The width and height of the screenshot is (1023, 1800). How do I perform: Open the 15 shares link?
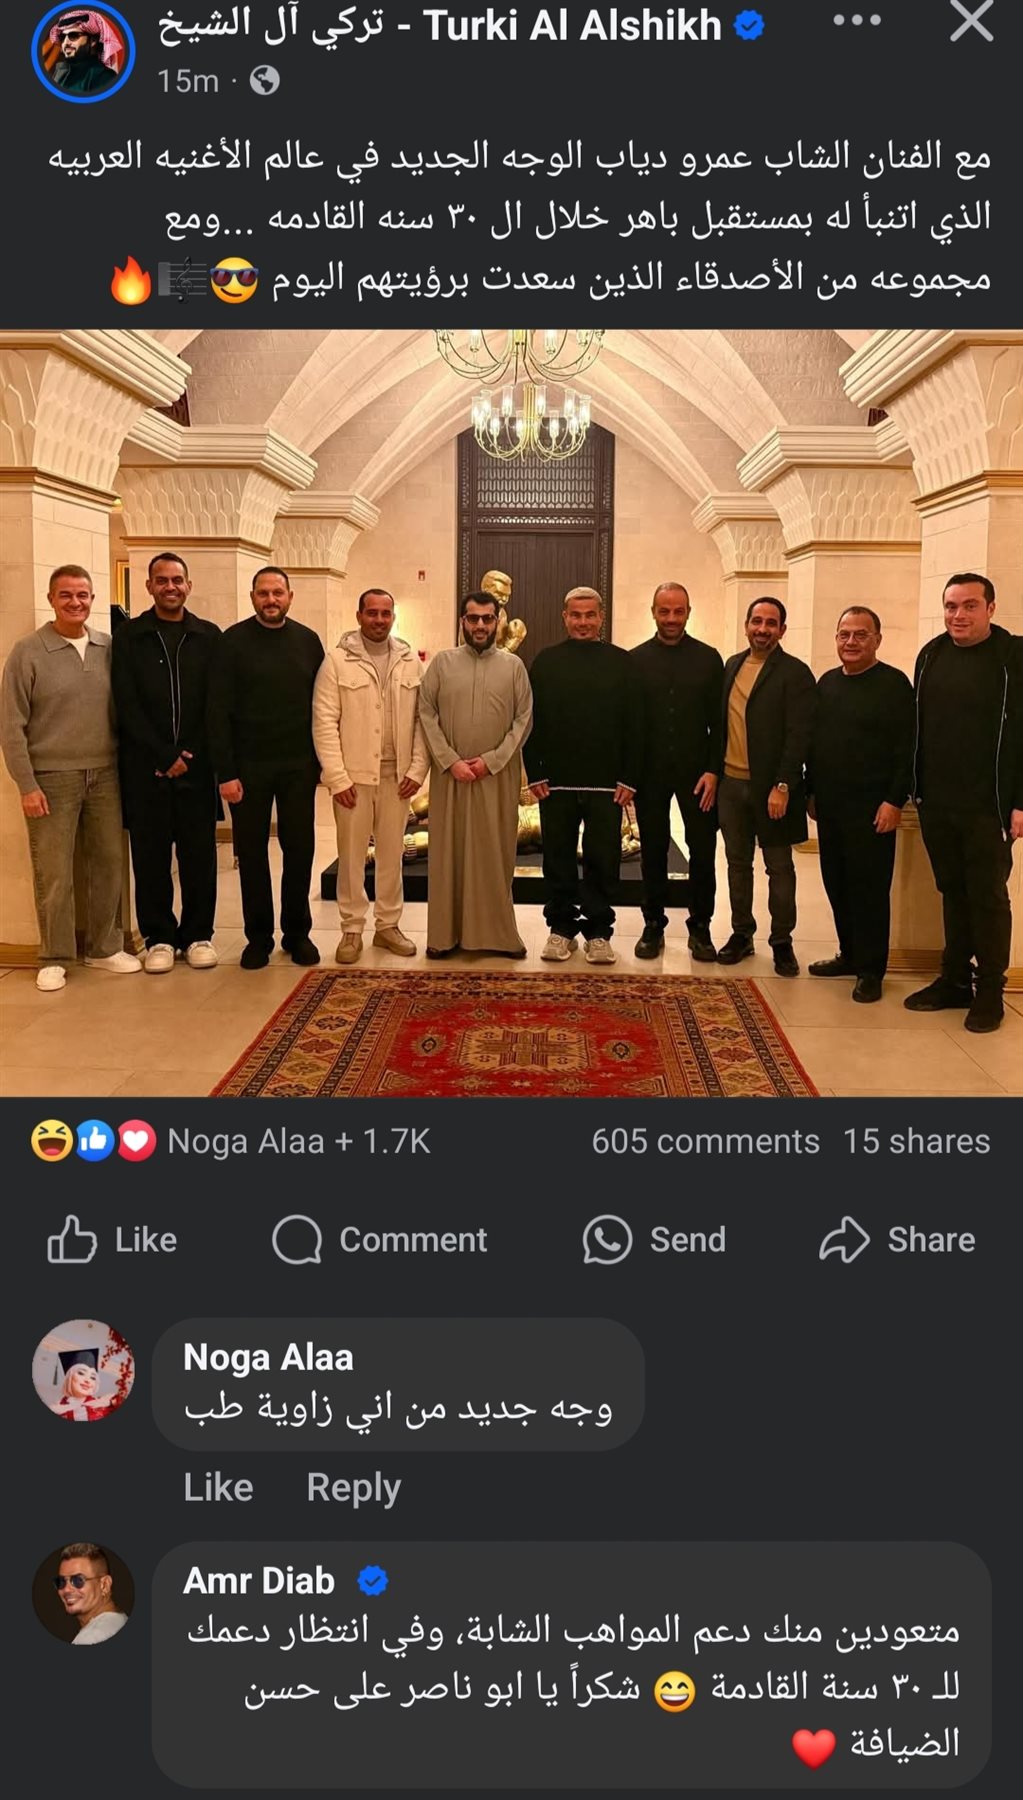[x=916, y=1141]
